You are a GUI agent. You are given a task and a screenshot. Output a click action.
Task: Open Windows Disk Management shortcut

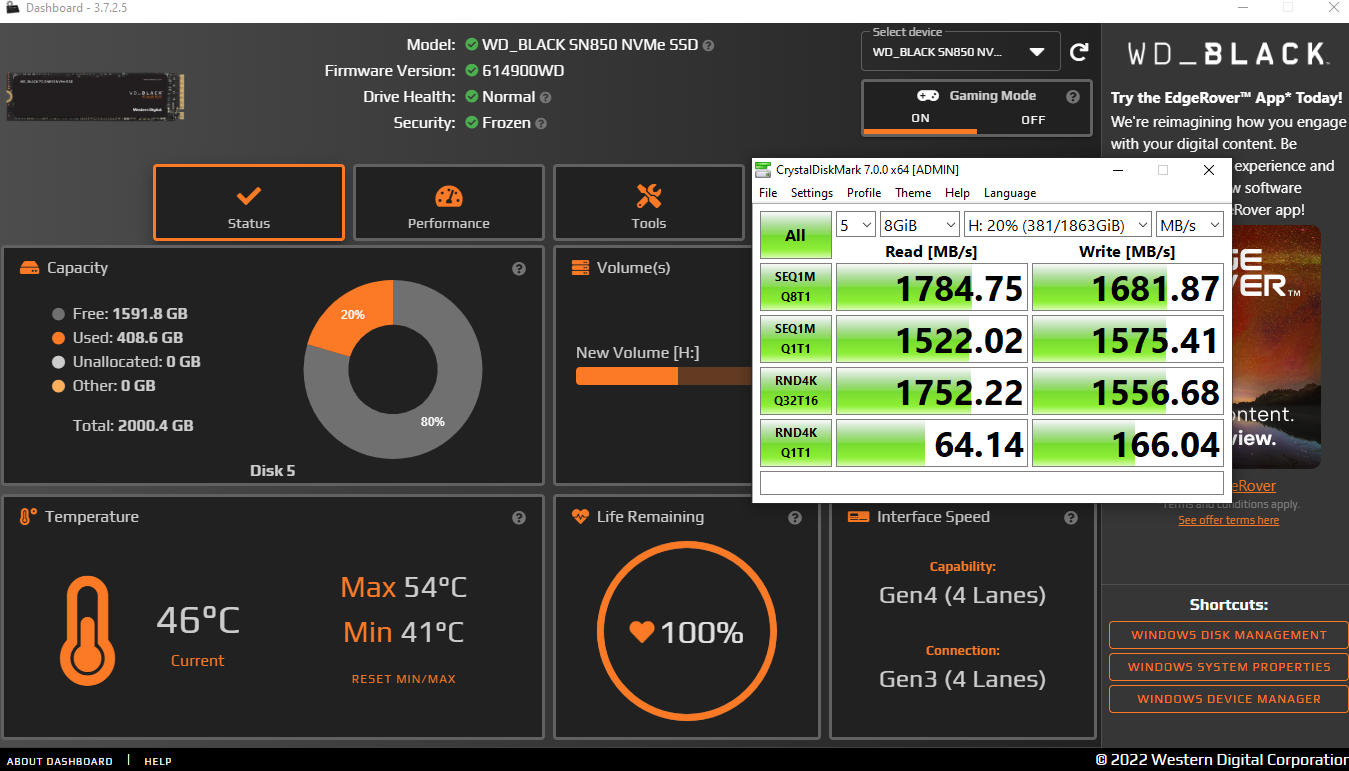(1228, 635)
